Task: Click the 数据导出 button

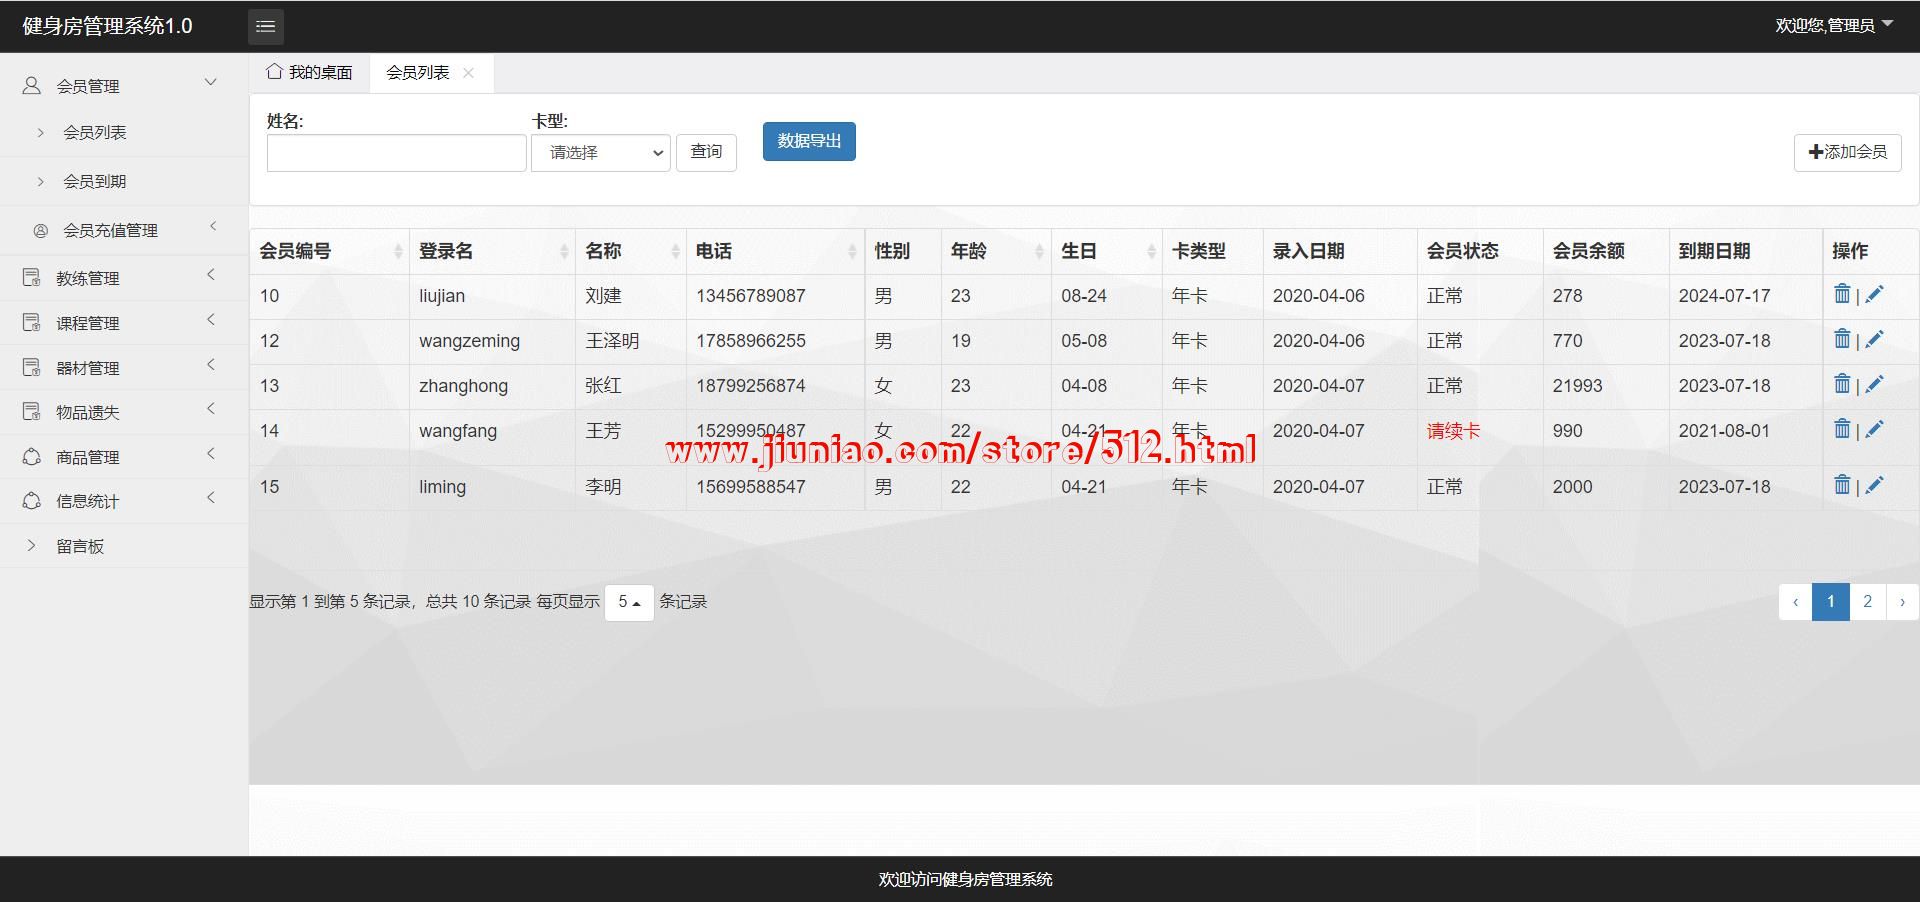Action: pyautogui.click(x=808, y=141)
